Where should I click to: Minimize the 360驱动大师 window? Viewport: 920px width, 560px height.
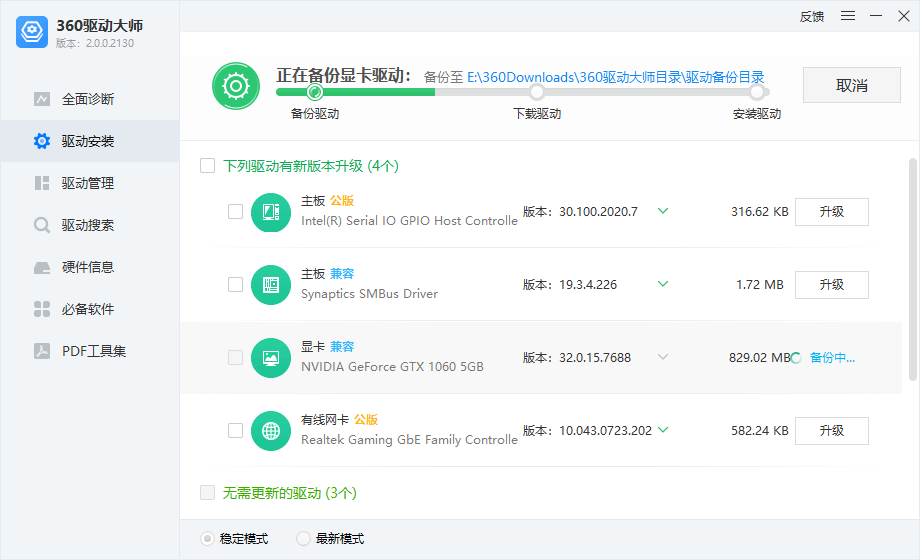[876, 16]
